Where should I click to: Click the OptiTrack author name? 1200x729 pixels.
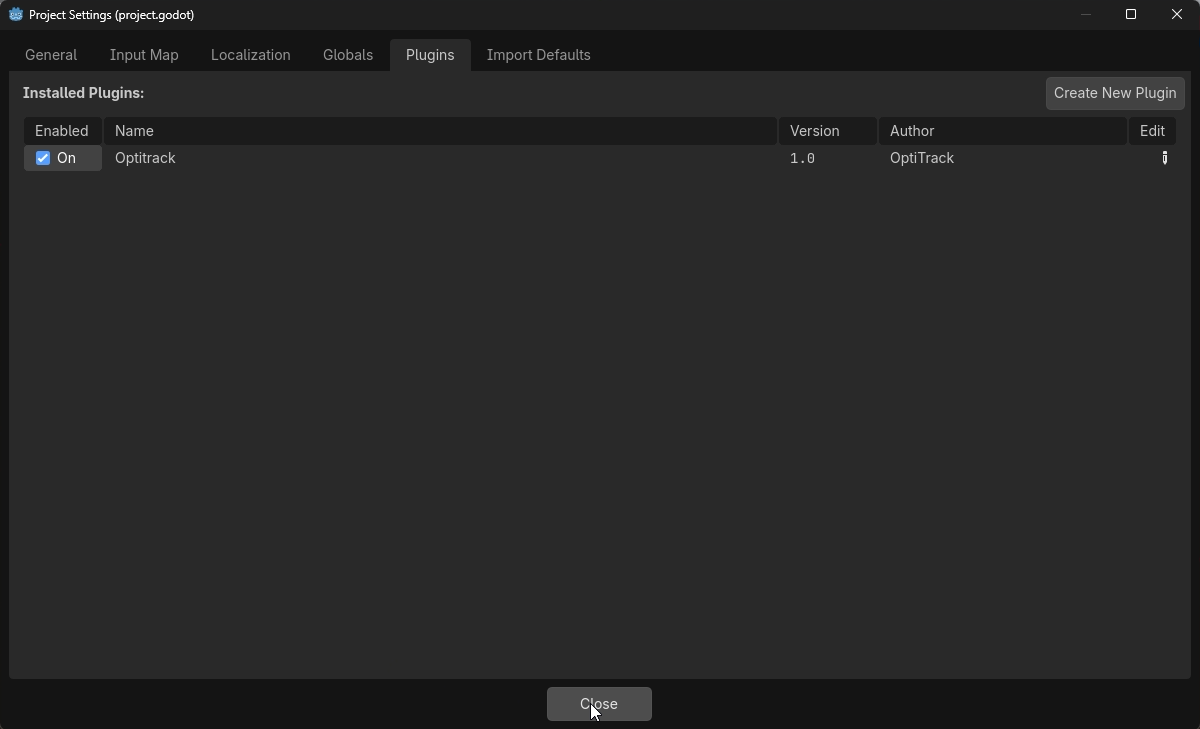(921, 158)
